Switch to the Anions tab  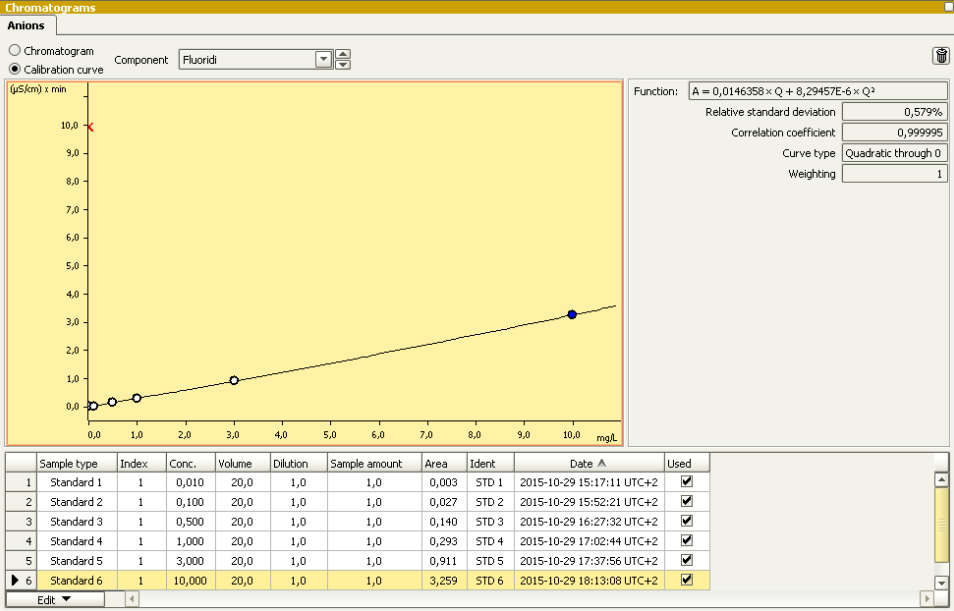pyautogui.click(x=26, y=26)
